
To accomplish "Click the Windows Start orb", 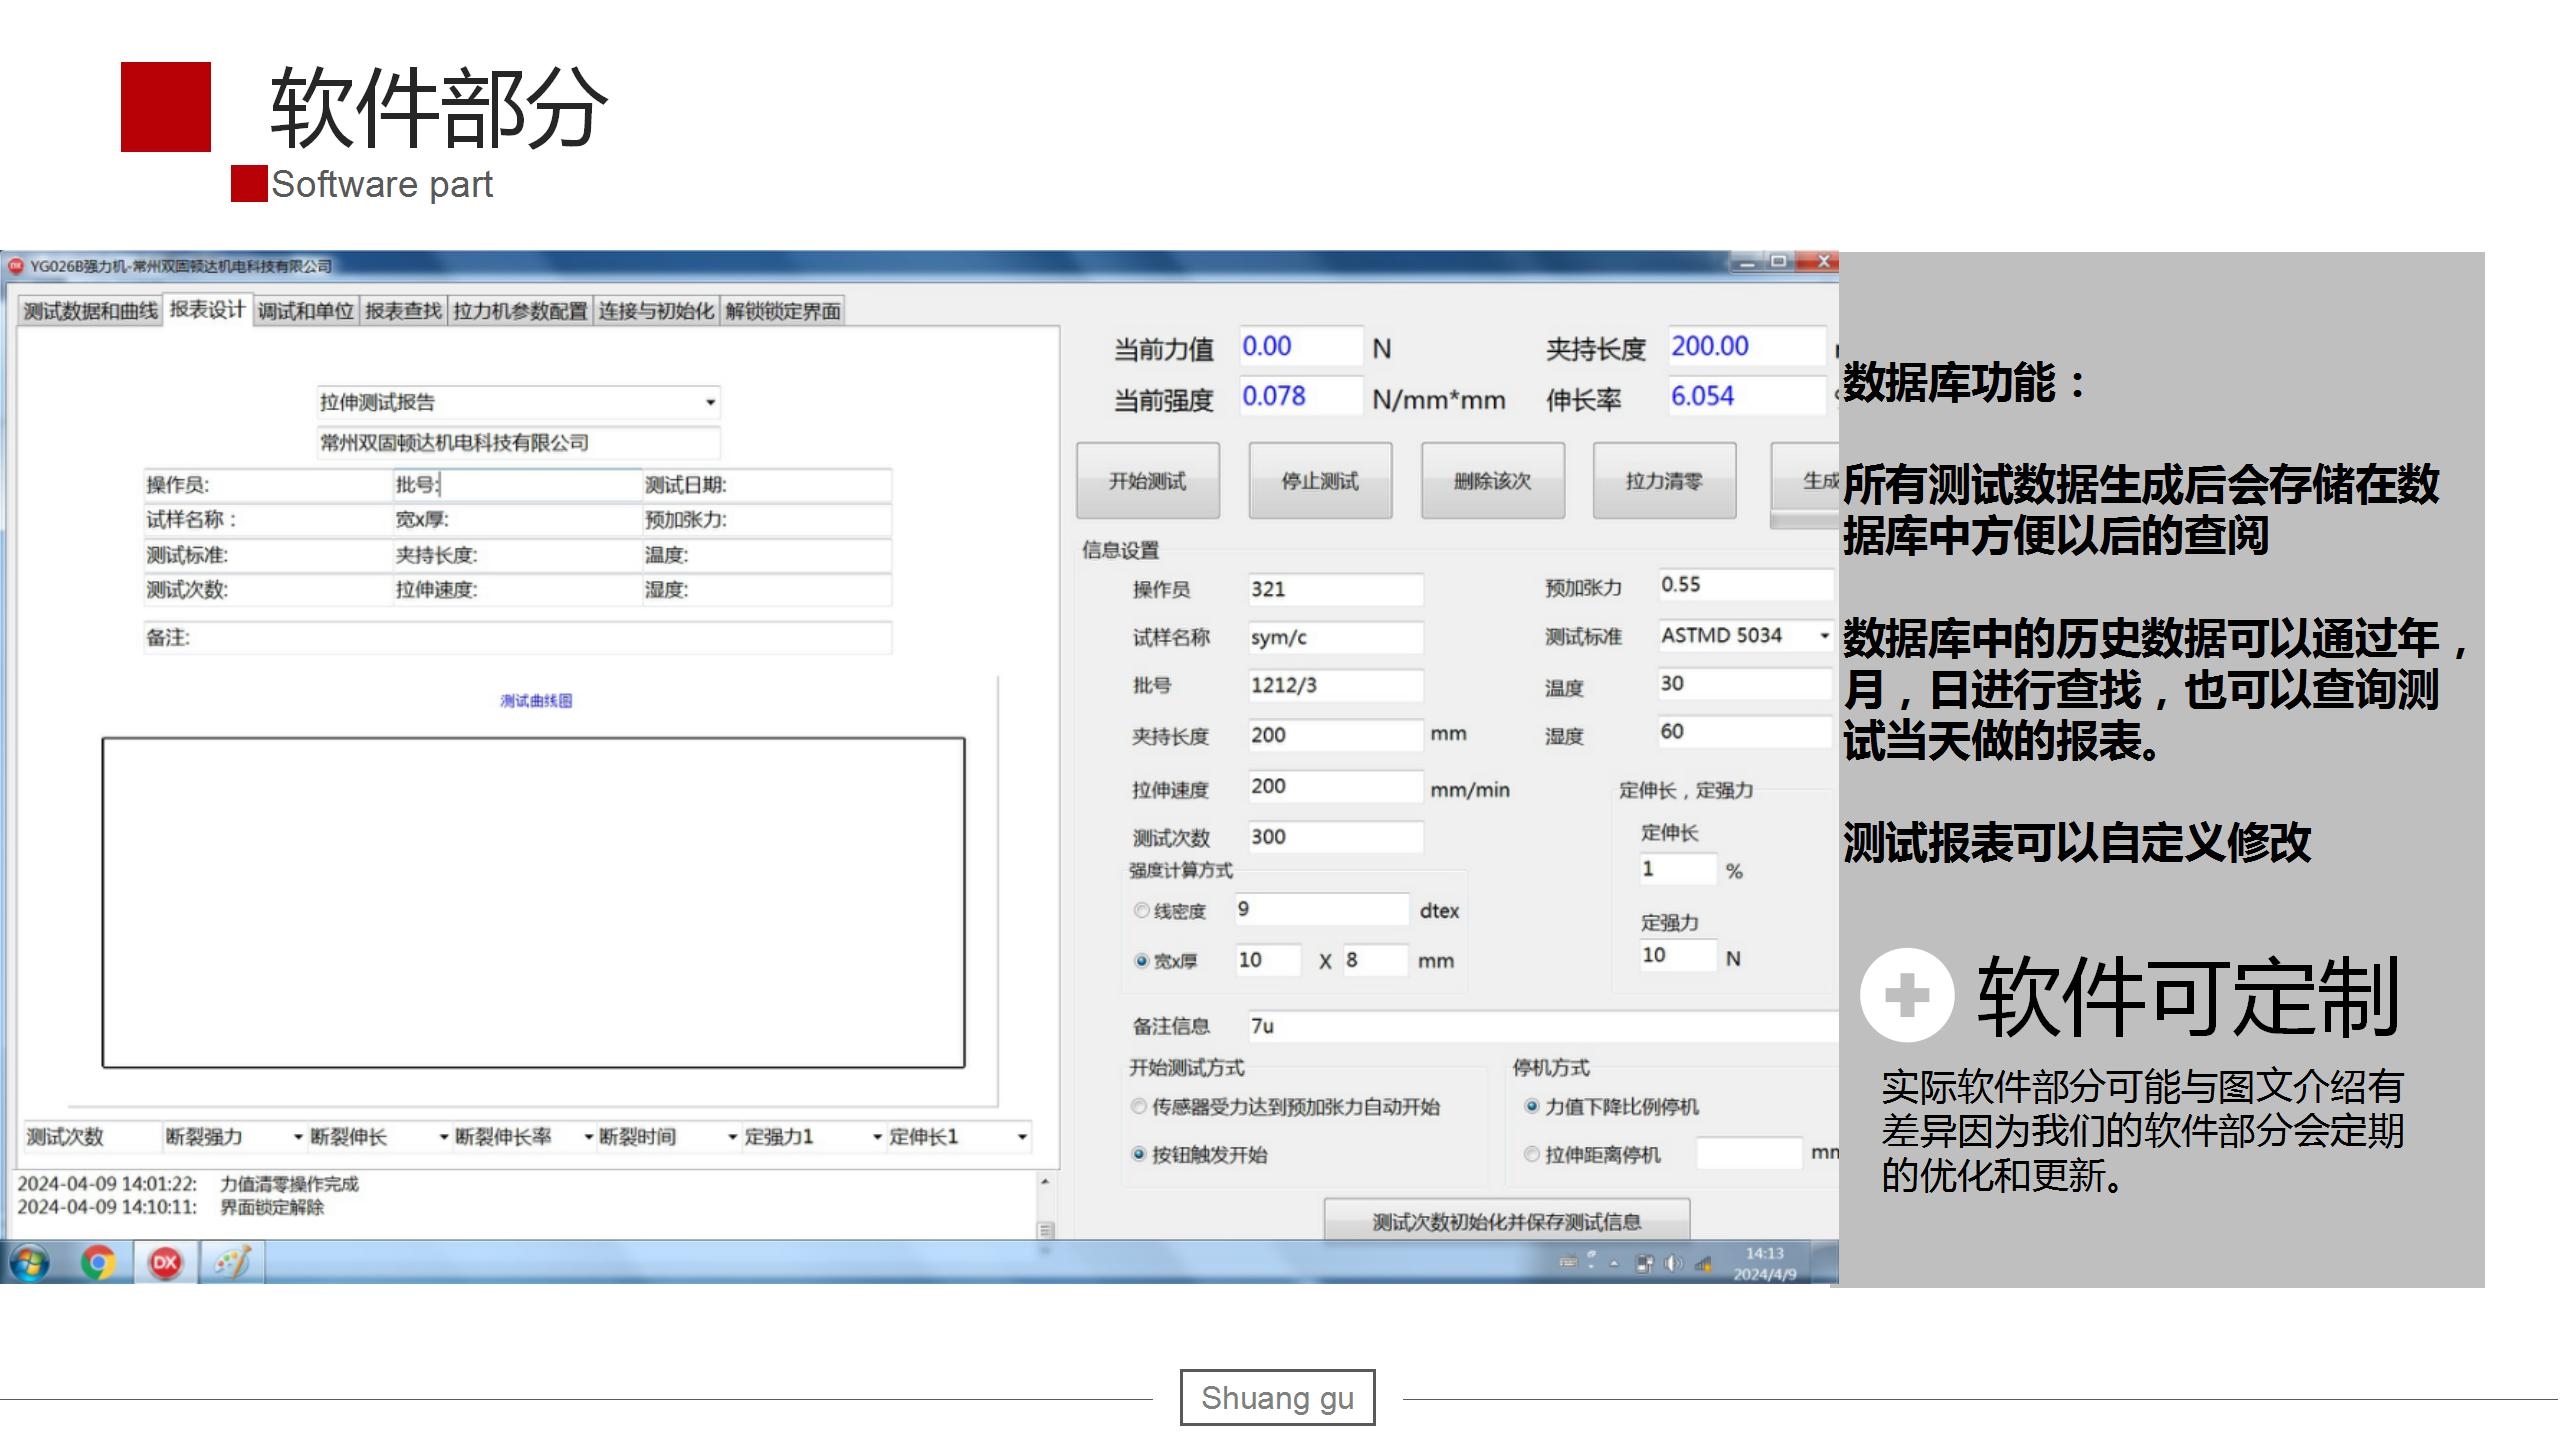I will coord(29,1263).
